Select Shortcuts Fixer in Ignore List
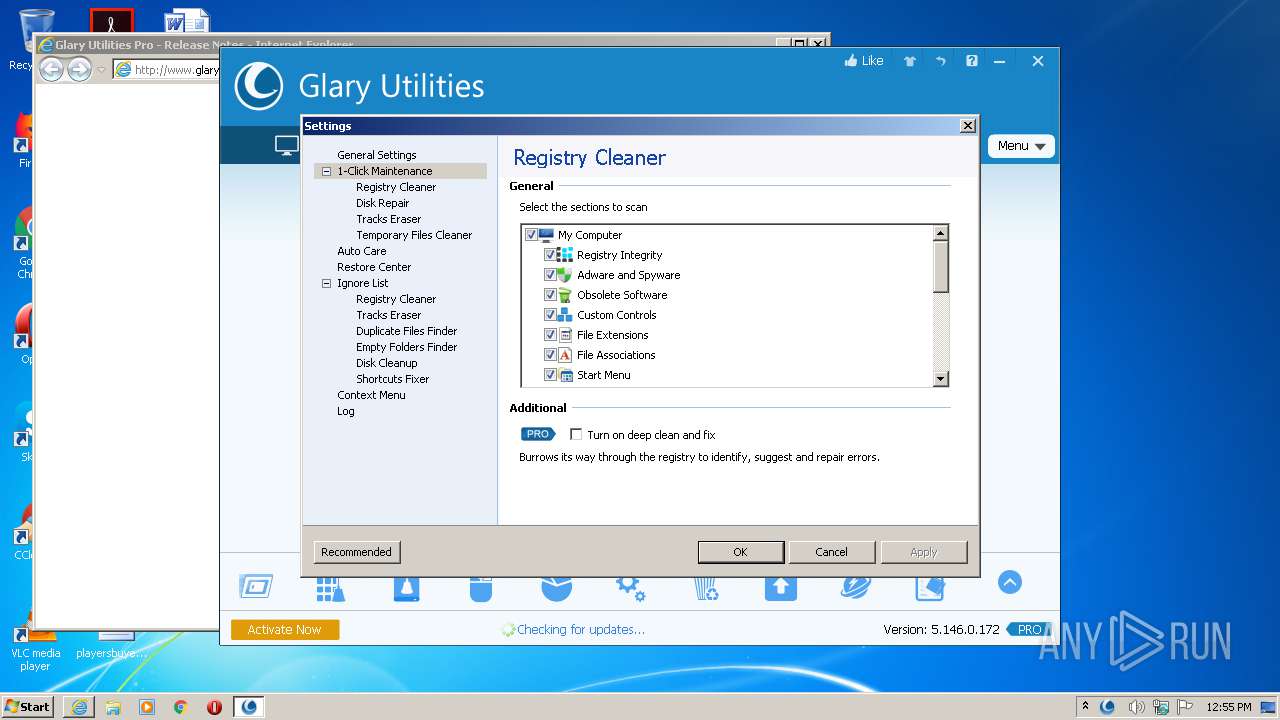 pyautogui.click(x=393, y=379)
